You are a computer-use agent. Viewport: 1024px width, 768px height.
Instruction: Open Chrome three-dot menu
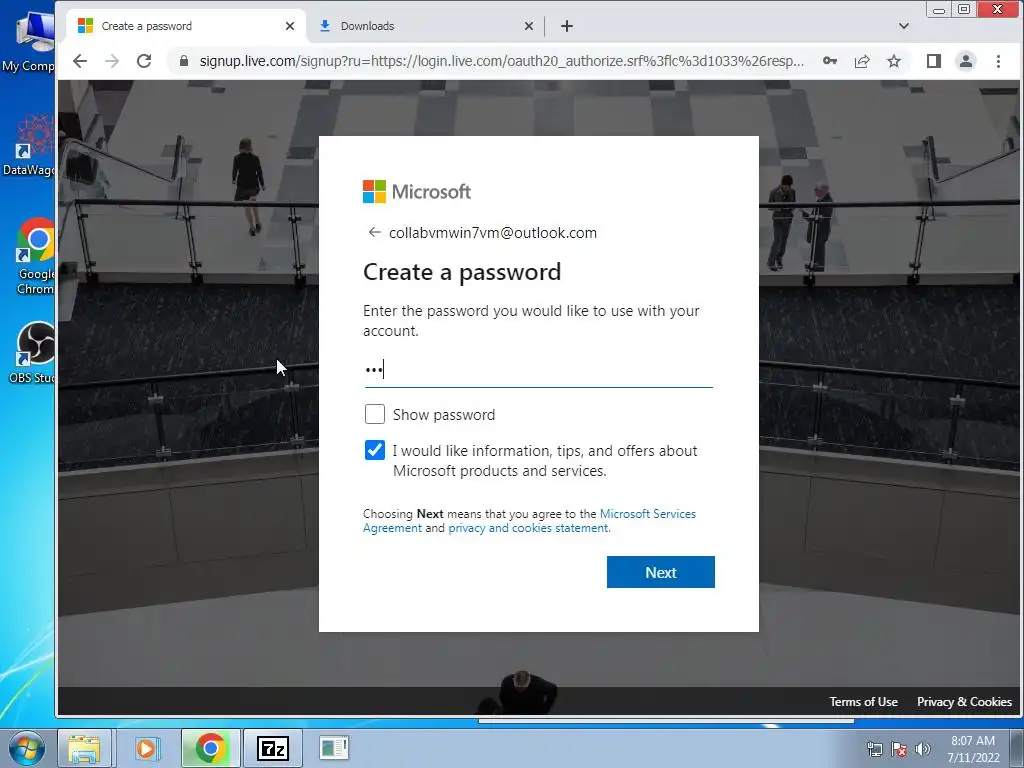coord(998,61)
